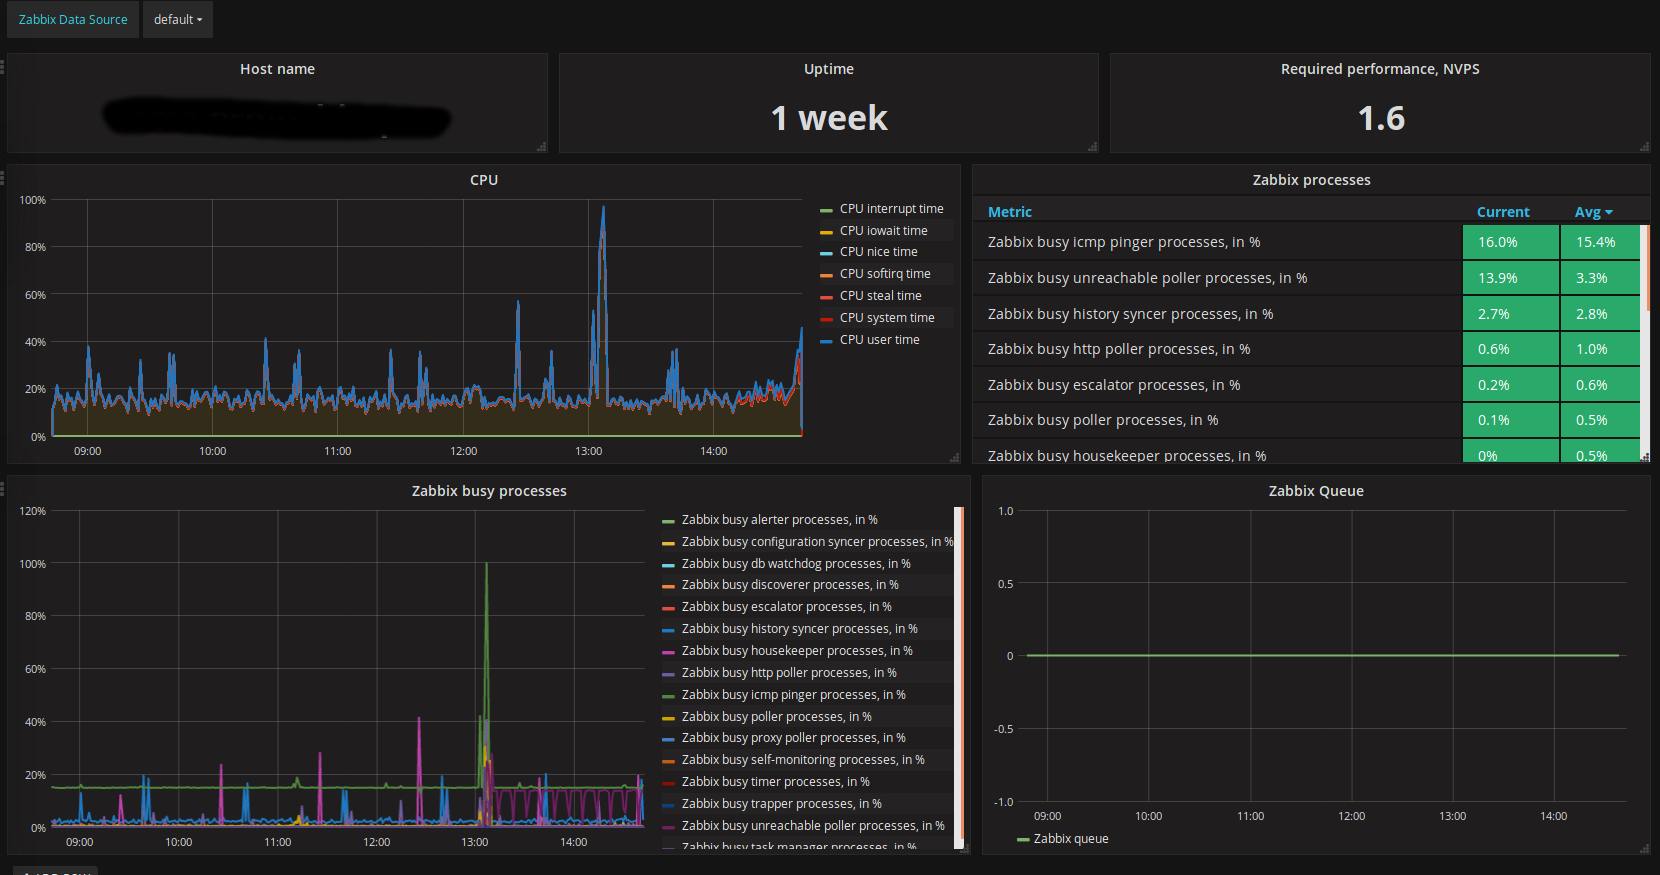Image resolution: width=1660 pixels, height=875 pixels.
Task: Click the CPU panel corner resize handle
Action: [x=954, y=458]
